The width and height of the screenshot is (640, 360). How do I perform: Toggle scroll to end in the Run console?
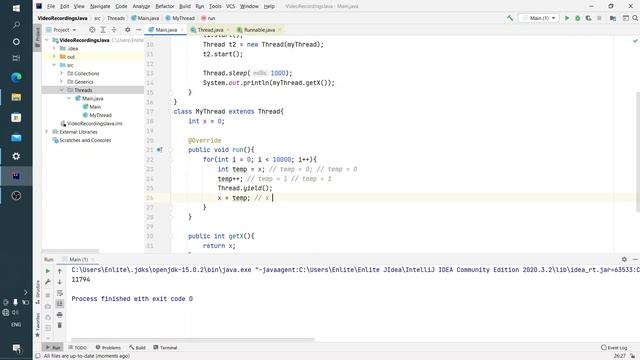60,304
